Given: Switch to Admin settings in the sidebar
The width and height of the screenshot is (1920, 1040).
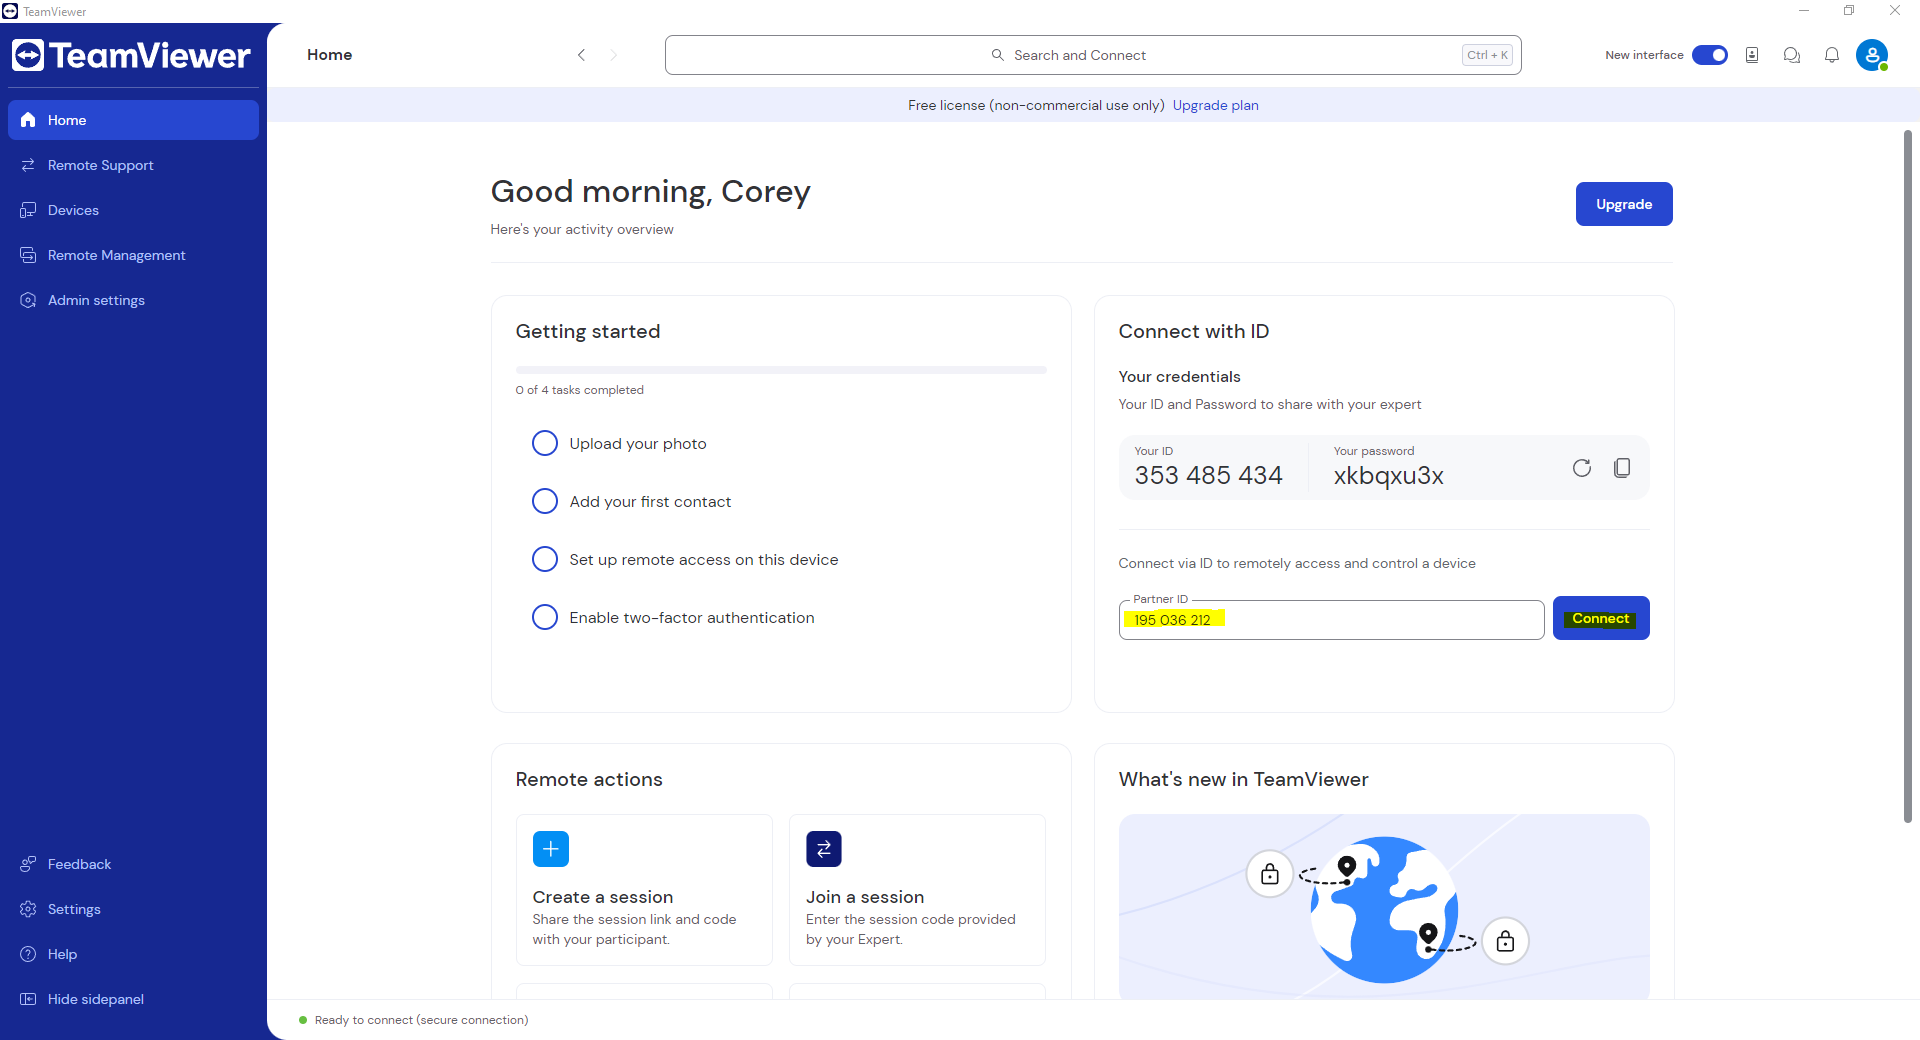Looking at the screenshot, I should 96,299.
